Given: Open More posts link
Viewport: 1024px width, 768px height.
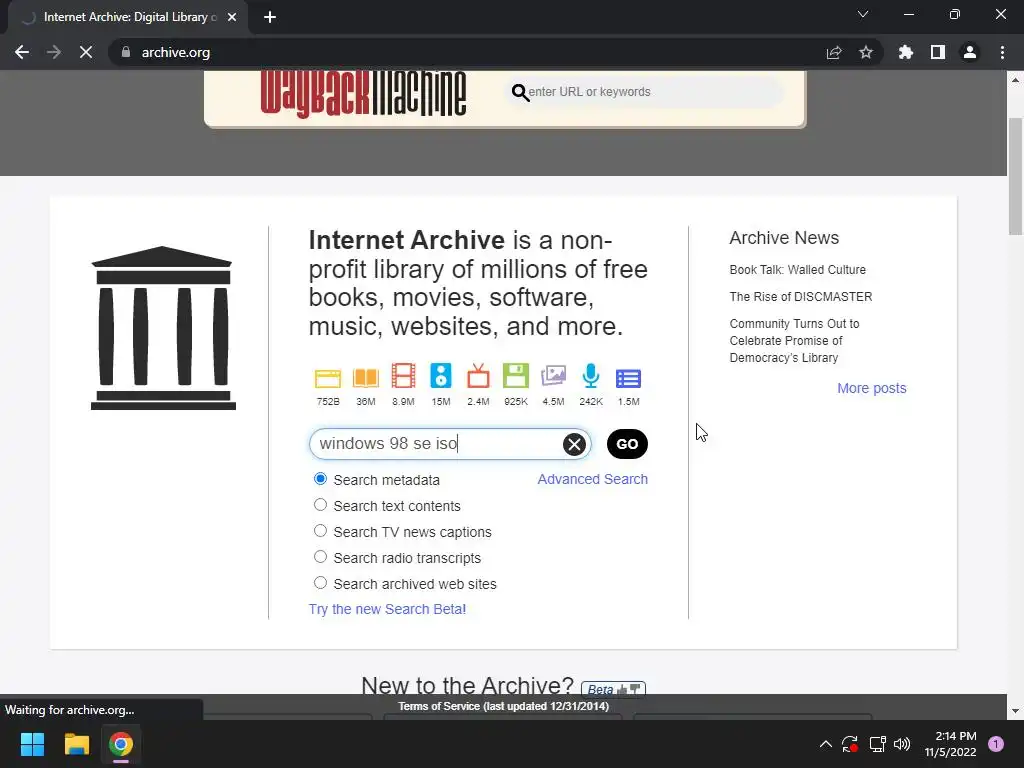Looking at the screenshot, I should 872,388.
